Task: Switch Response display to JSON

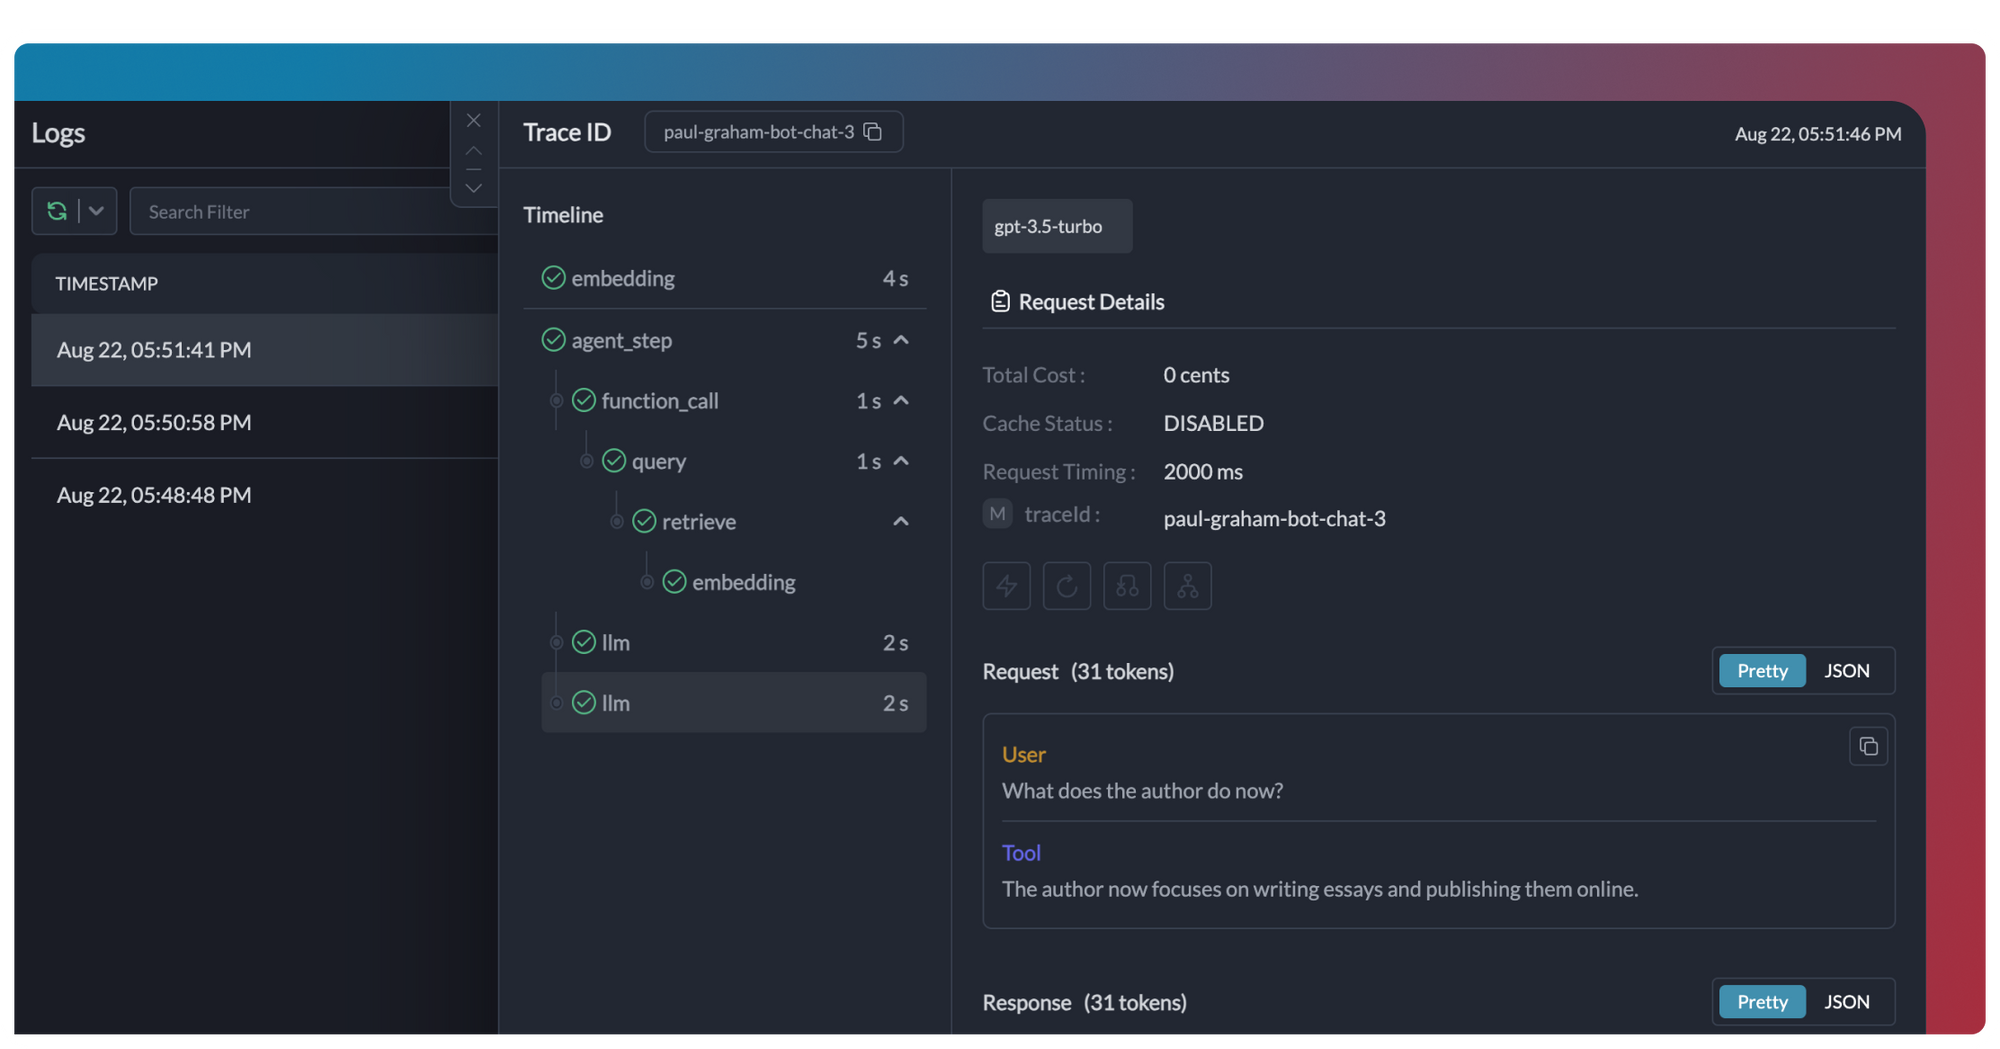Action: coord(1846,1001)
